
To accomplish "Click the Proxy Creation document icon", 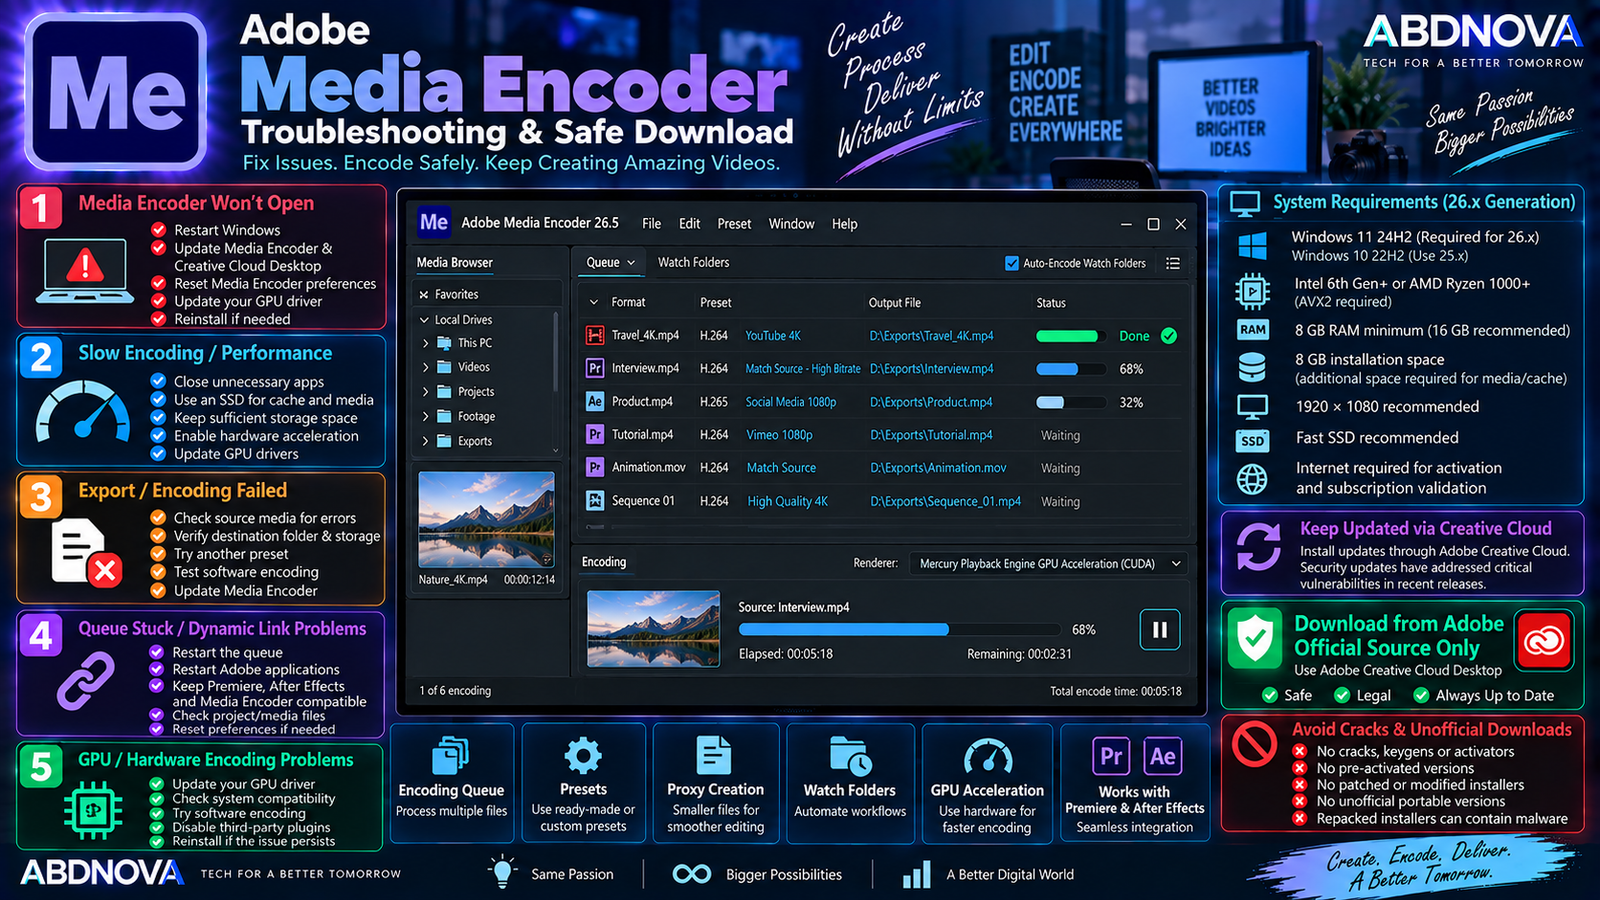I will (x=714, y=756).
